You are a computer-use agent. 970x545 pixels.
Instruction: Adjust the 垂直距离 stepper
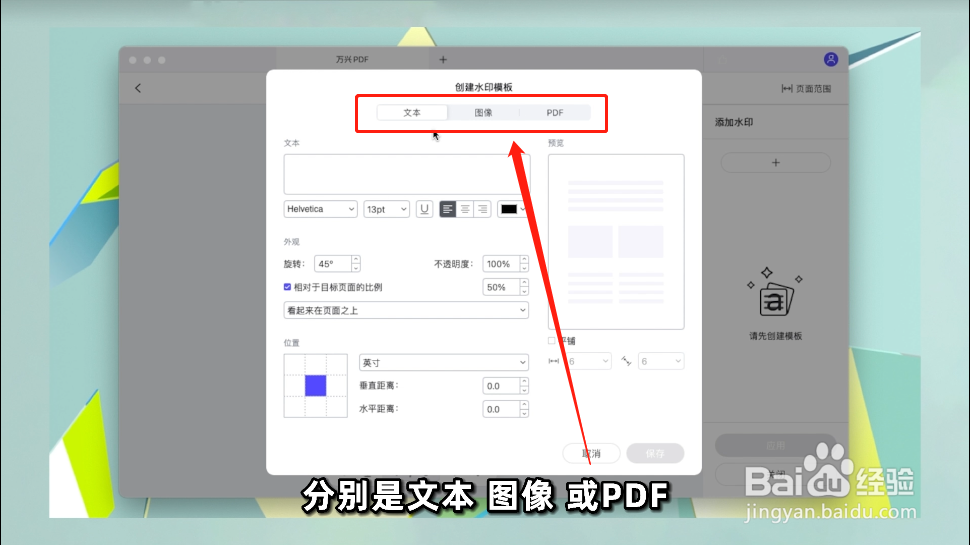tap(524, 386)
